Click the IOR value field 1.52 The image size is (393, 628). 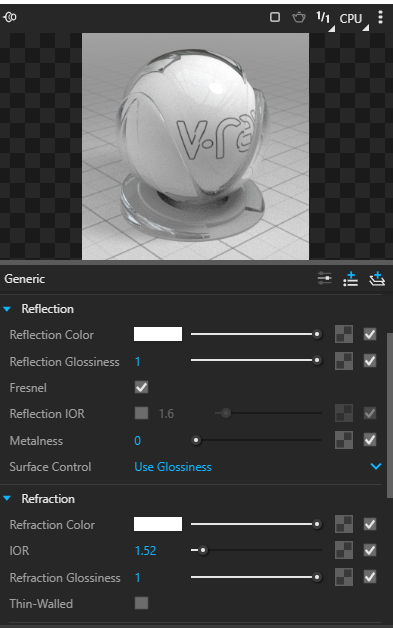coord(146,551)
